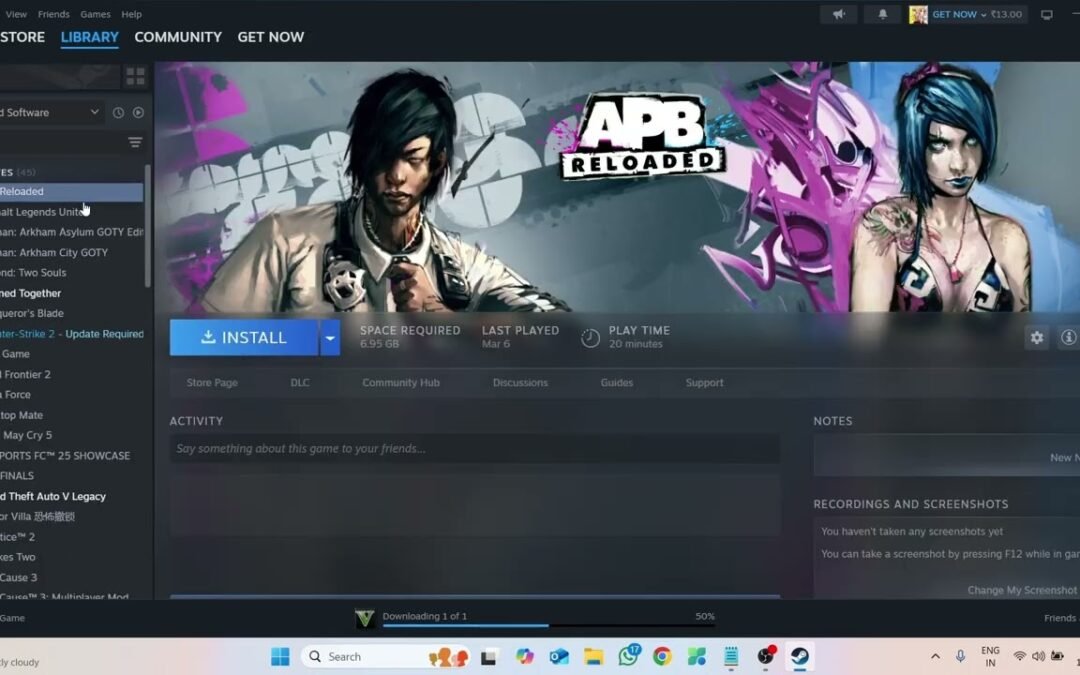Open the View menu
1080x675 pixels.
pos(16,14)
